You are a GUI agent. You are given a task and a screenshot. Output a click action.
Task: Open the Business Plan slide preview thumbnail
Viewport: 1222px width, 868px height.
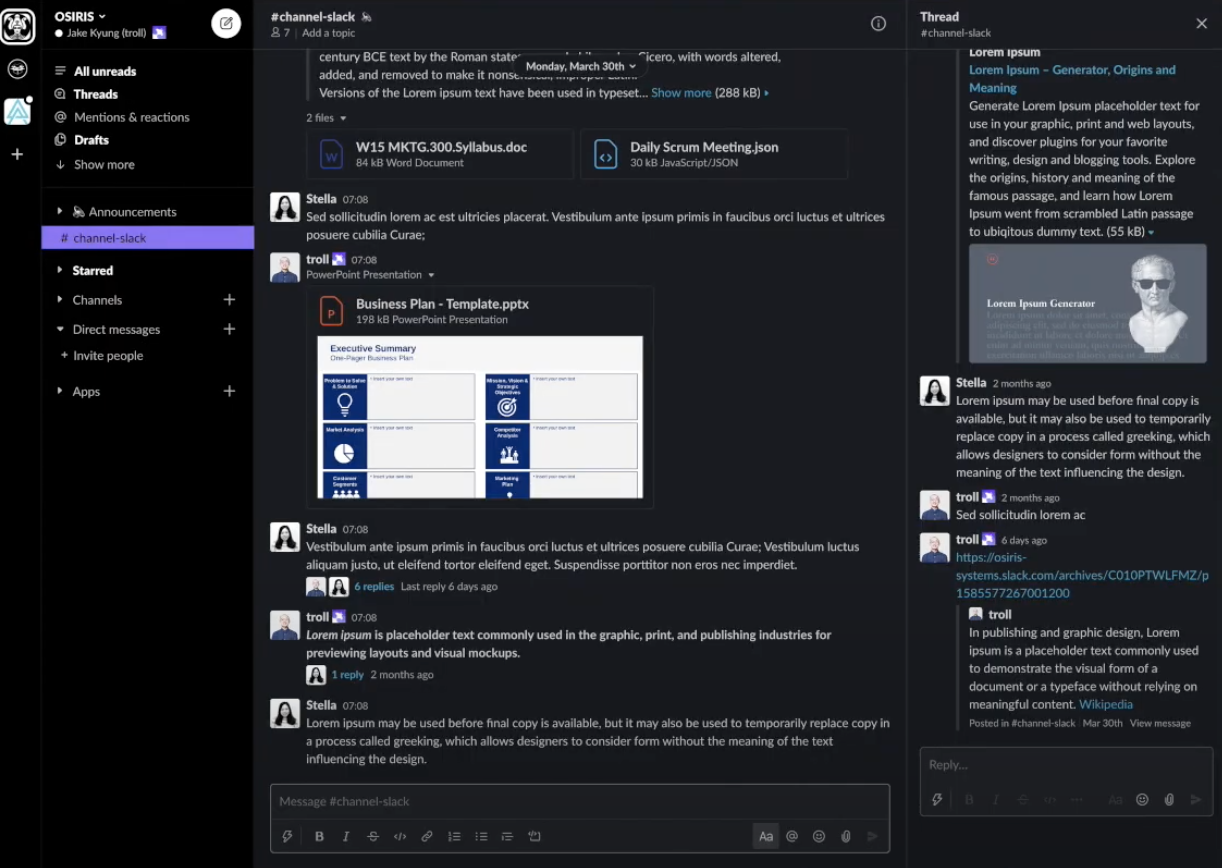[x=480, y=417]
